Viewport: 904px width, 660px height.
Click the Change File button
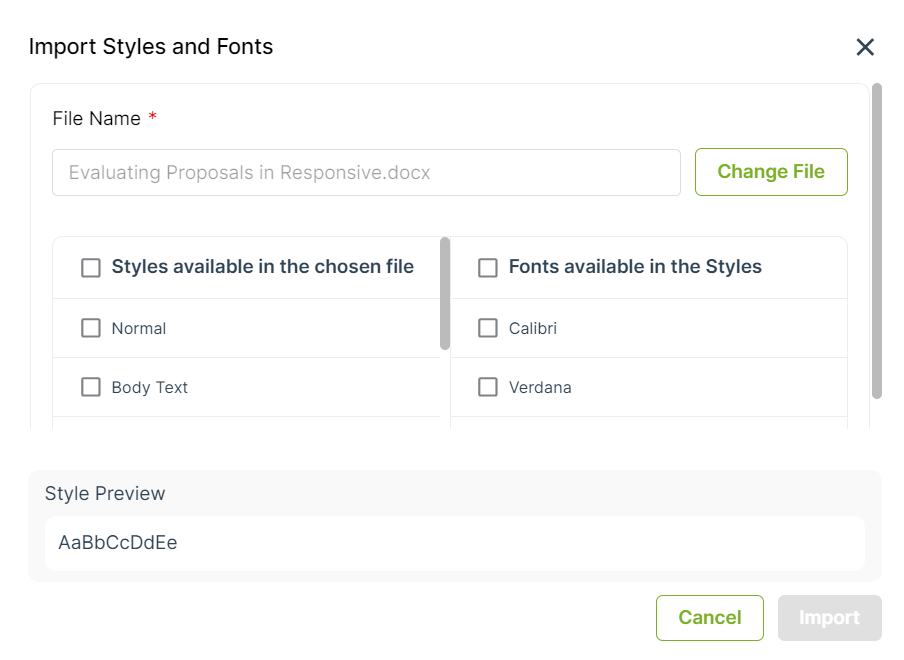771,172
